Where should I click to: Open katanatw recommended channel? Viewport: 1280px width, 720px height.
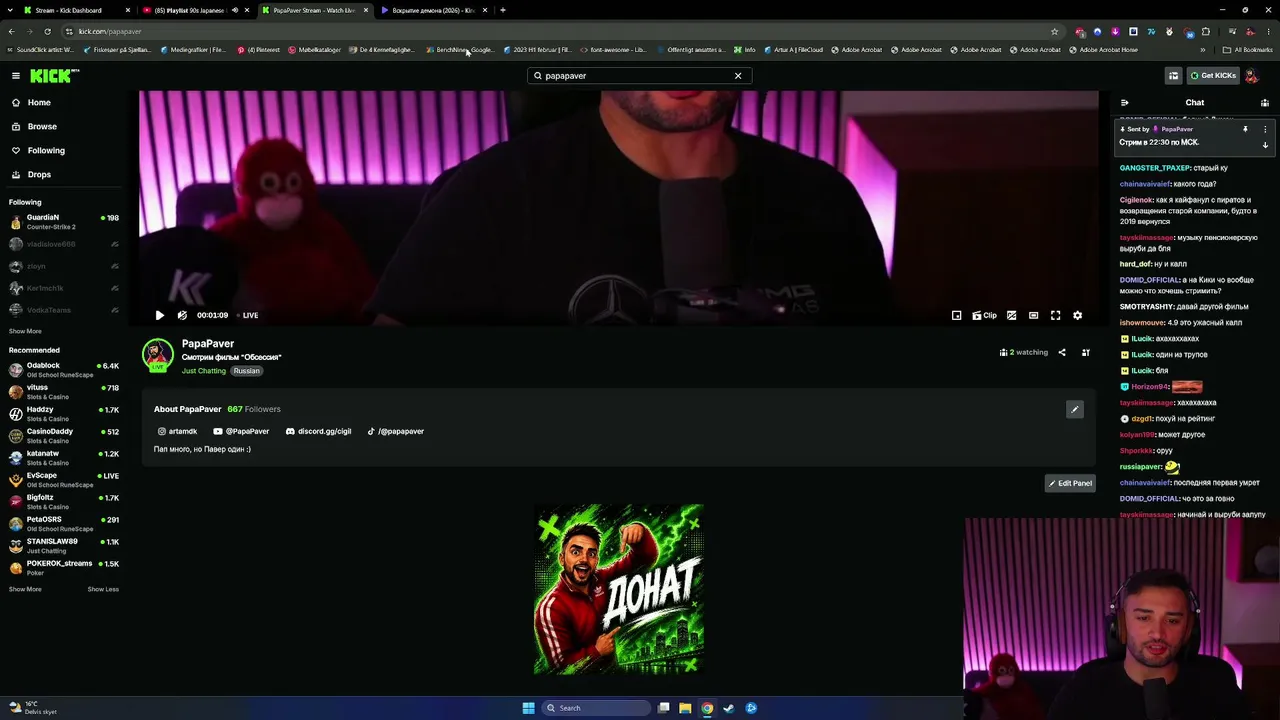tap(63, 457)
